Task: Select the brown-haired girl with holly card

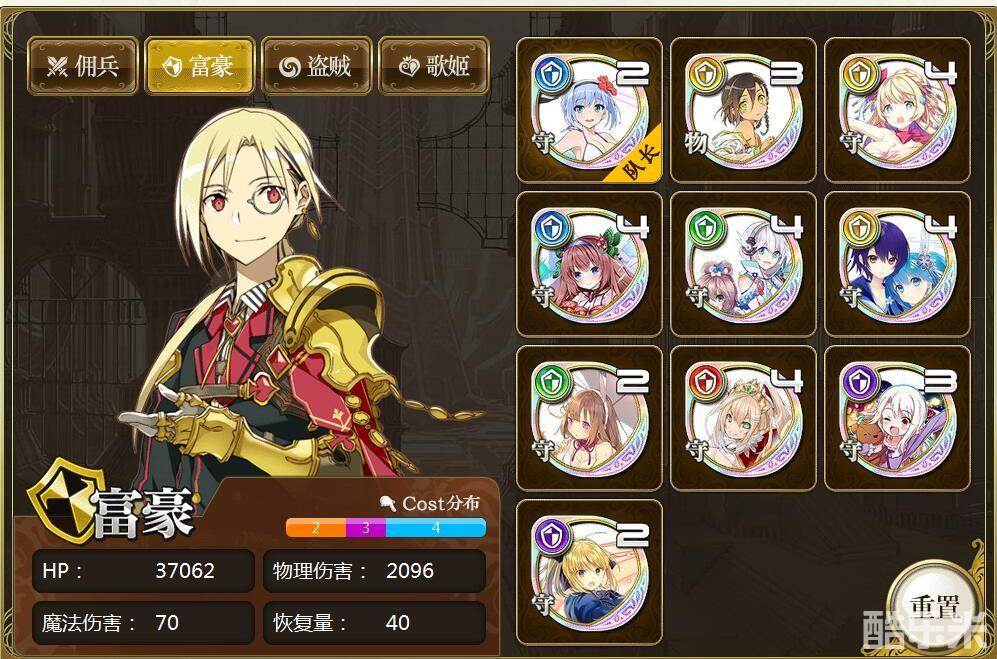Action: point(589,264)
